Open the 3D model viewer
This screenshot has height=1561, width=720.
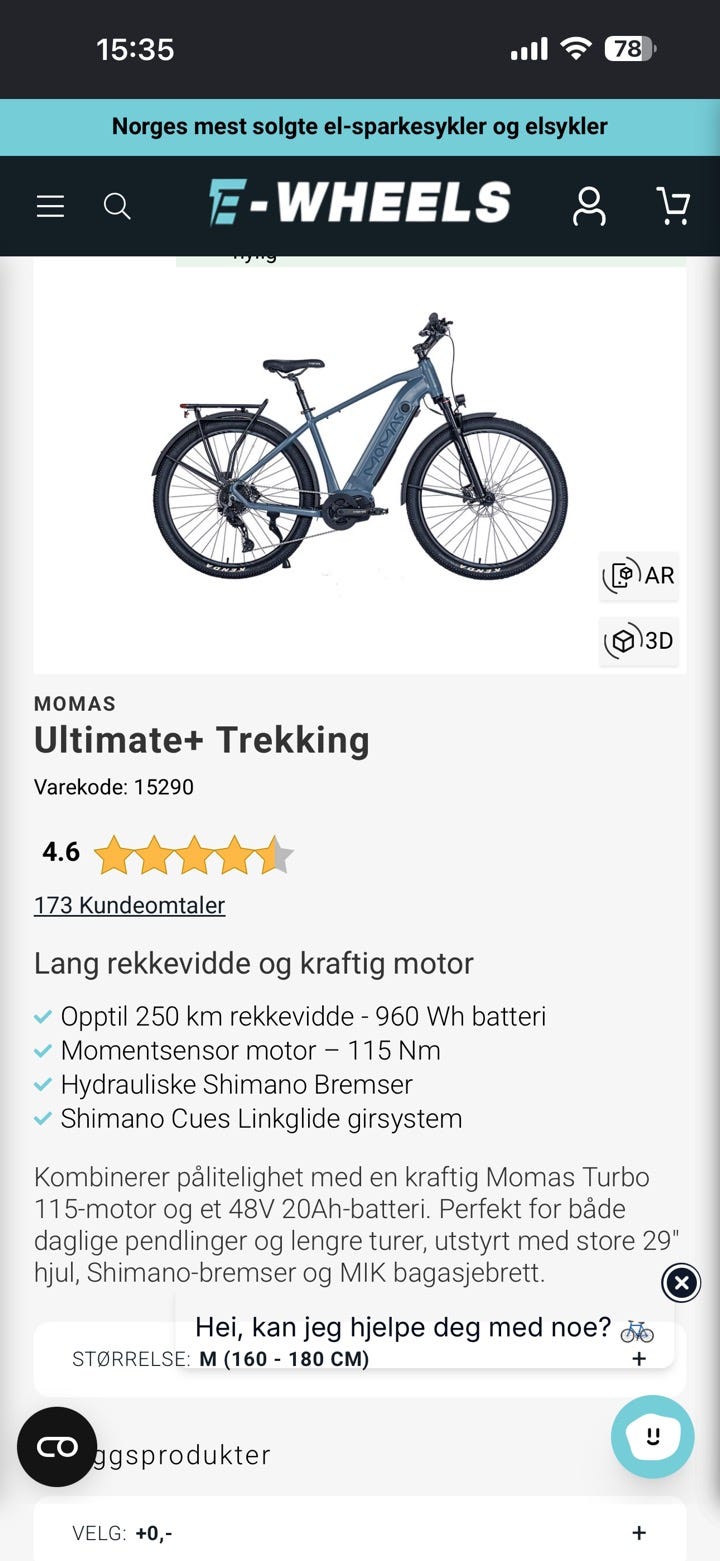point(639,641)
